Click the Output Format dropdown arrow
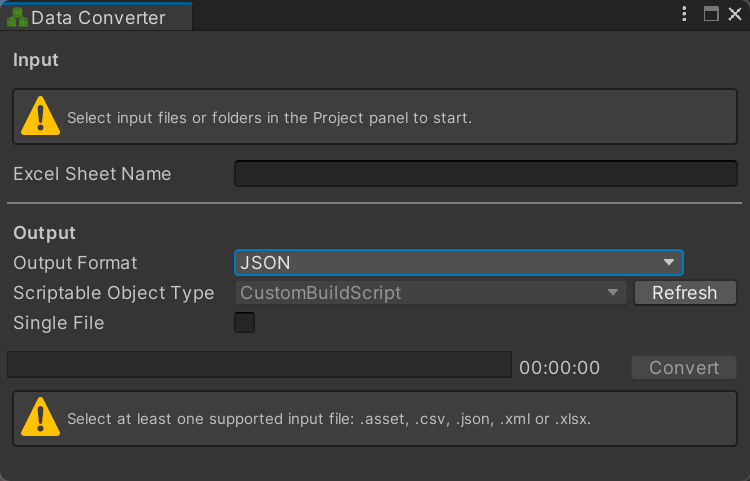750x481 pixels. pos(669,262)
